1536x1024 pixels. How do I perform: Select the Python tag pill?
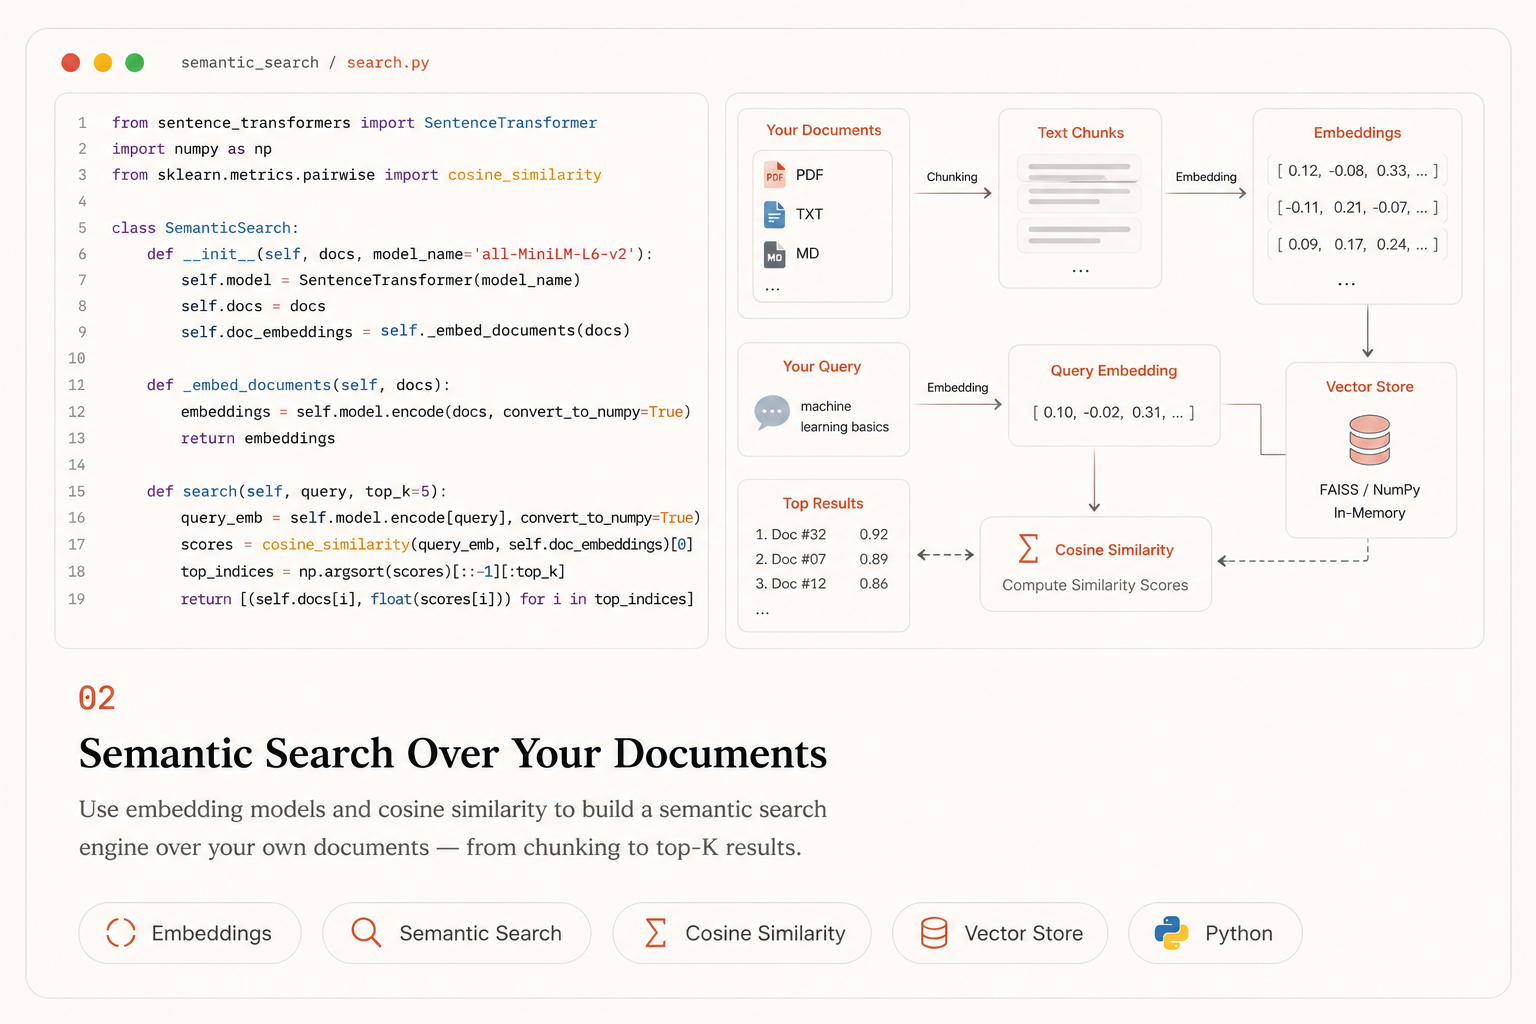point(1215,933)
